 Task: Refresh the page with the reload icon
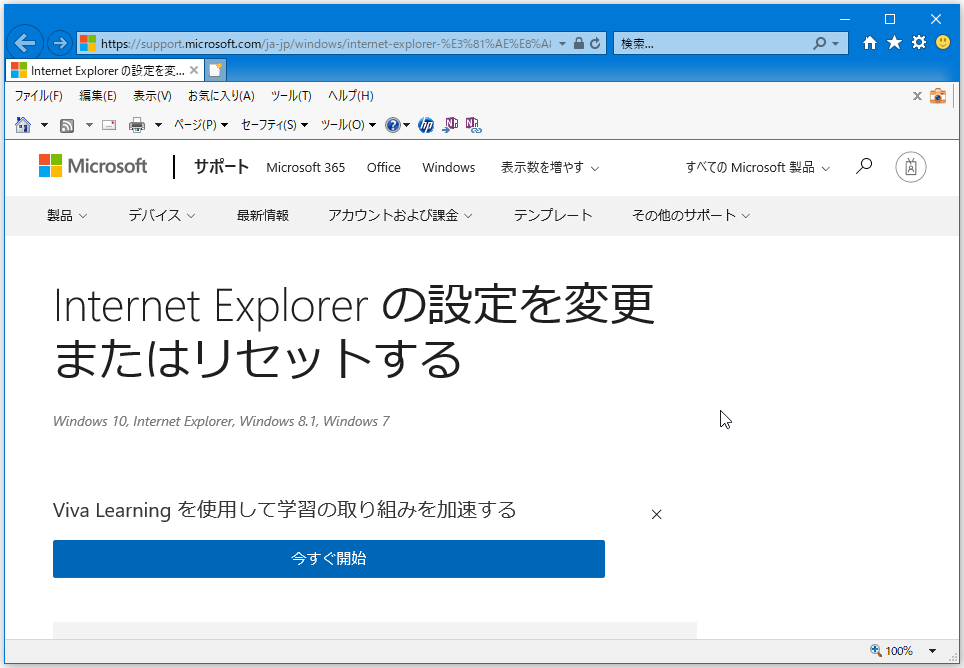(596, 44)
